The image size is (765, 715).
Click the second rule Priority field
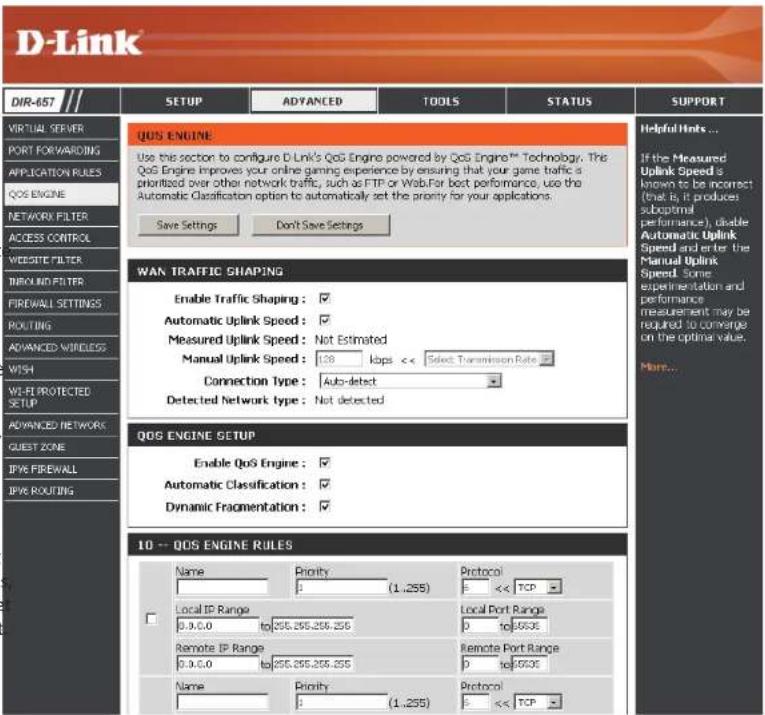[x=341, y=702]
